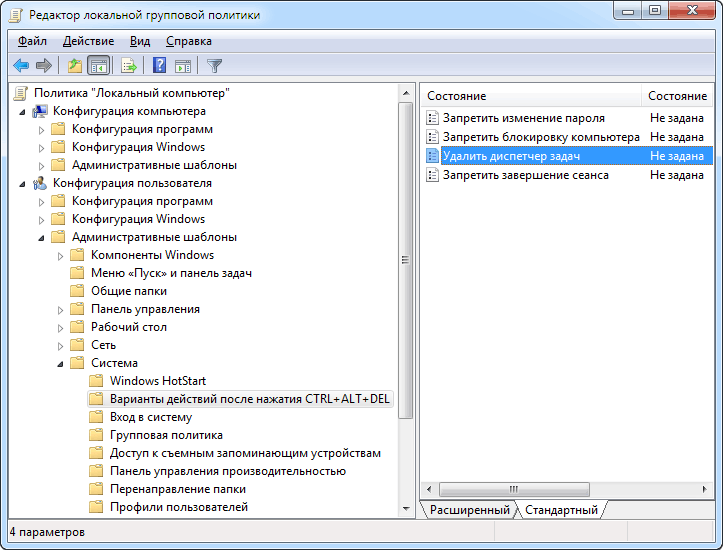Click the folder icon of 'Меню «Пуск» и панель задач'
The width and height of the screenshot is (723, 550).
77,273
